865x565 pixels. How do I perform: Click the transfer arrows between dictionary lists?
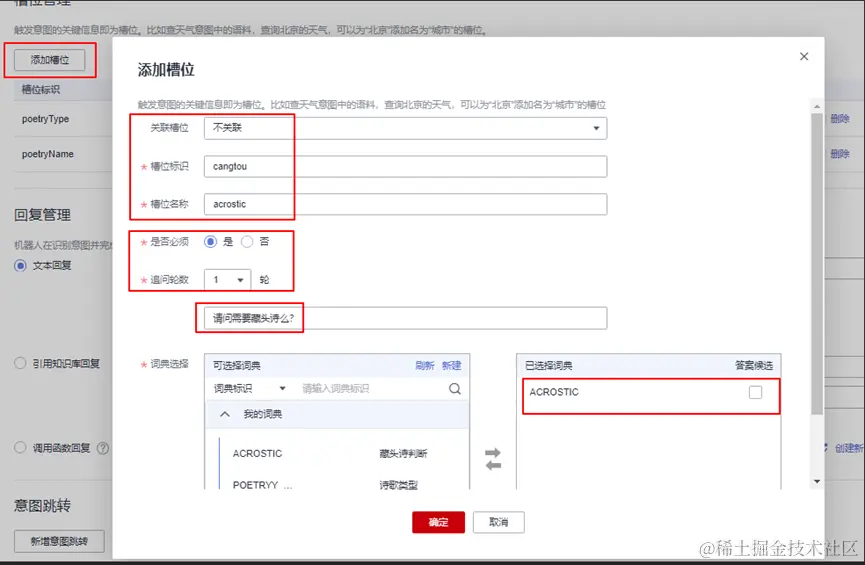pos(493,459)
